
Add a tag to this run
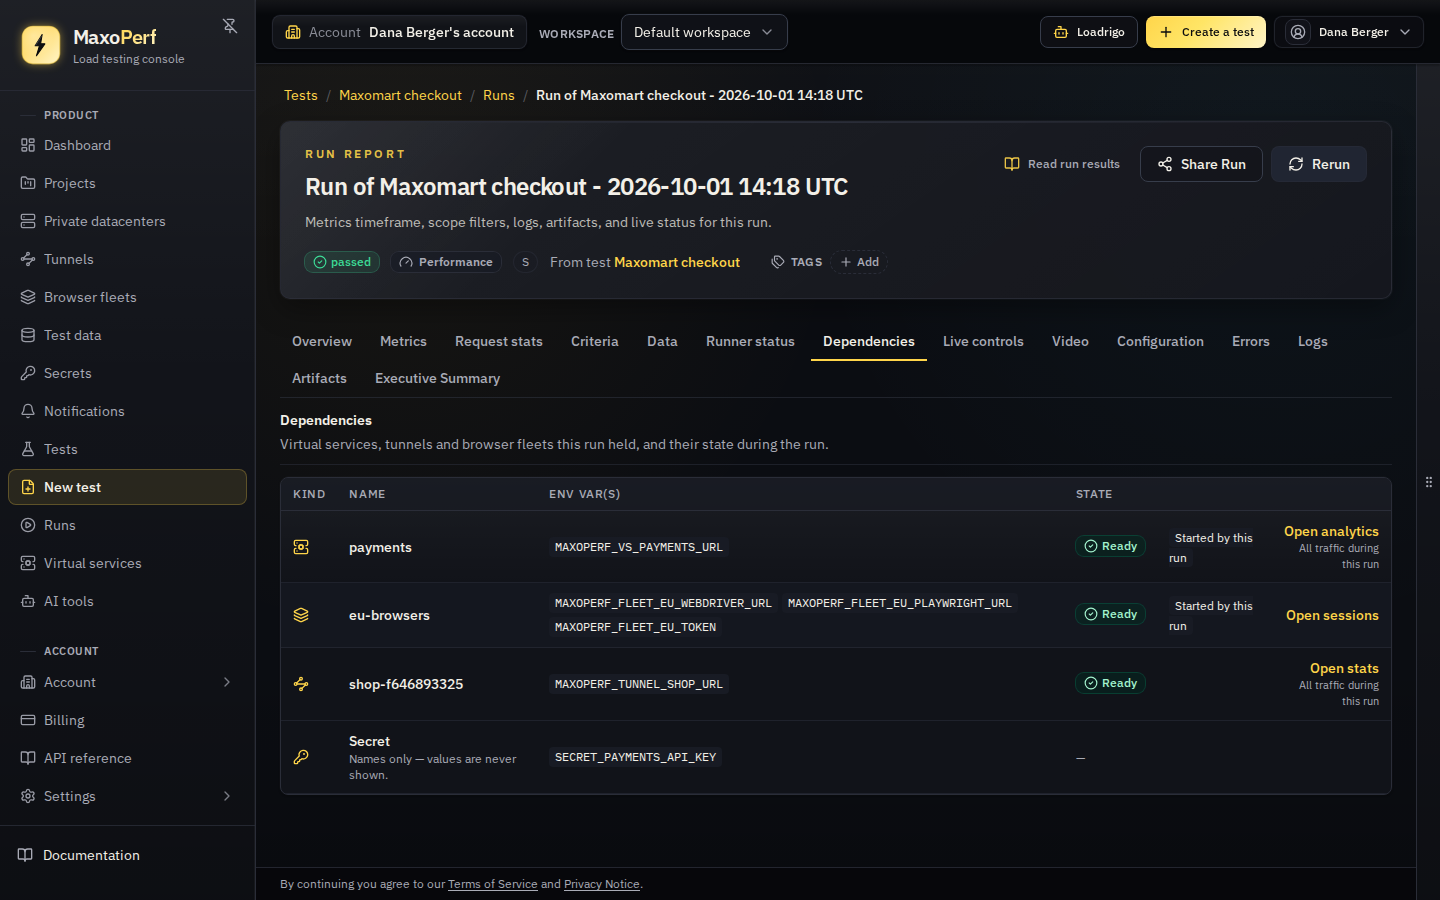[860, 262]
